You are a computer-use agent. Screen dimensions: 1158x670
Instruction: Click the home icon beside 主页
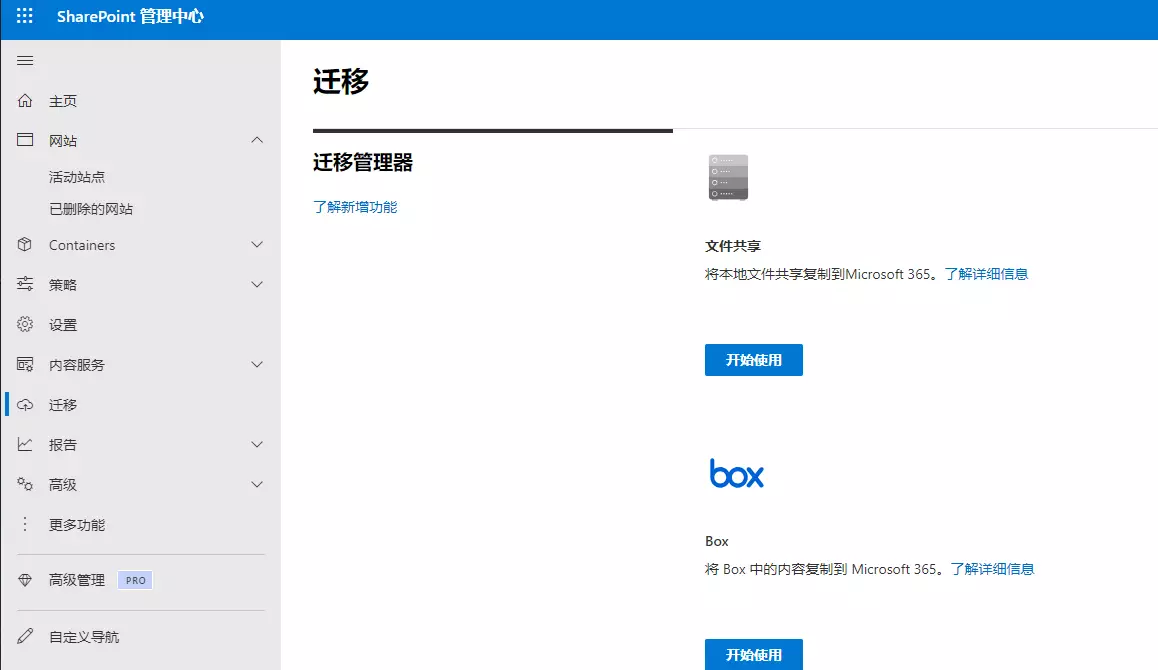(x=25, y=100)
